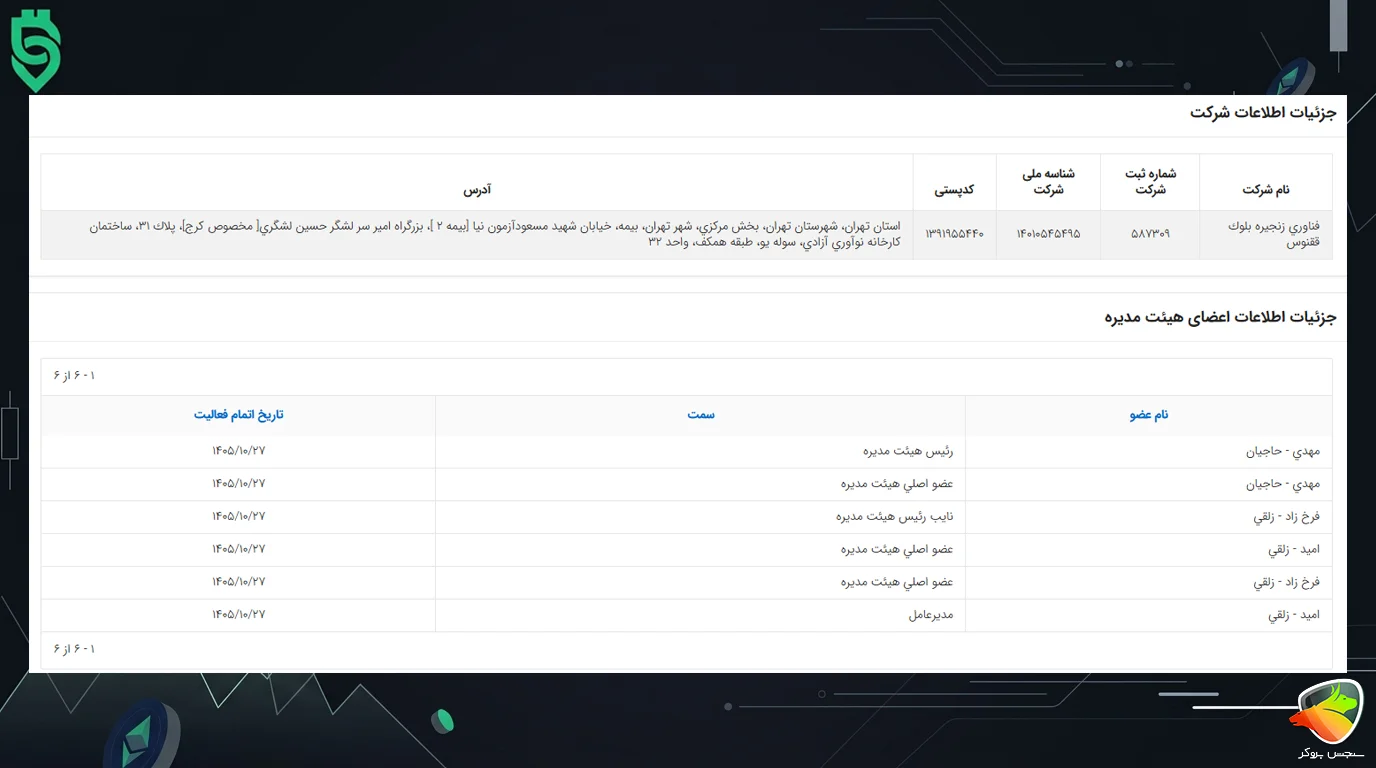This screenshot has height=768, width=1376.
Task: Sort by the 'نام عضو' column header
Action: [1149, 415]
